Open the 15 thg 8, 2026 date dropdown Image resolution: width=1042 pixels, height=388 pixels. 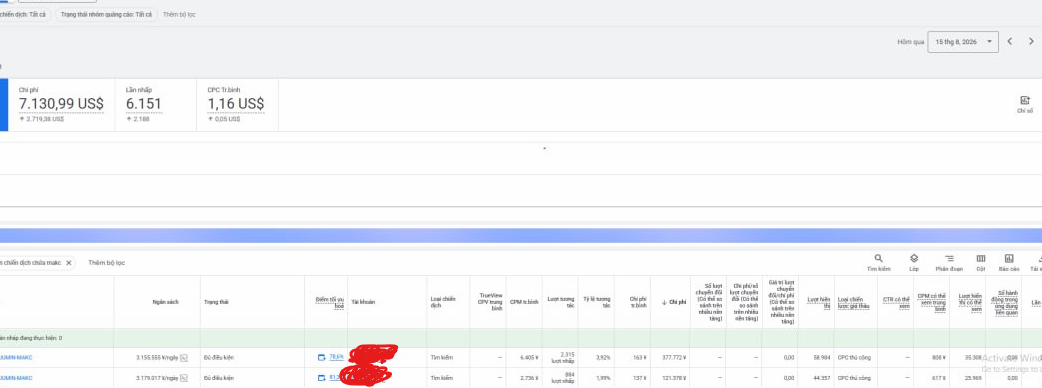(963, 41)
